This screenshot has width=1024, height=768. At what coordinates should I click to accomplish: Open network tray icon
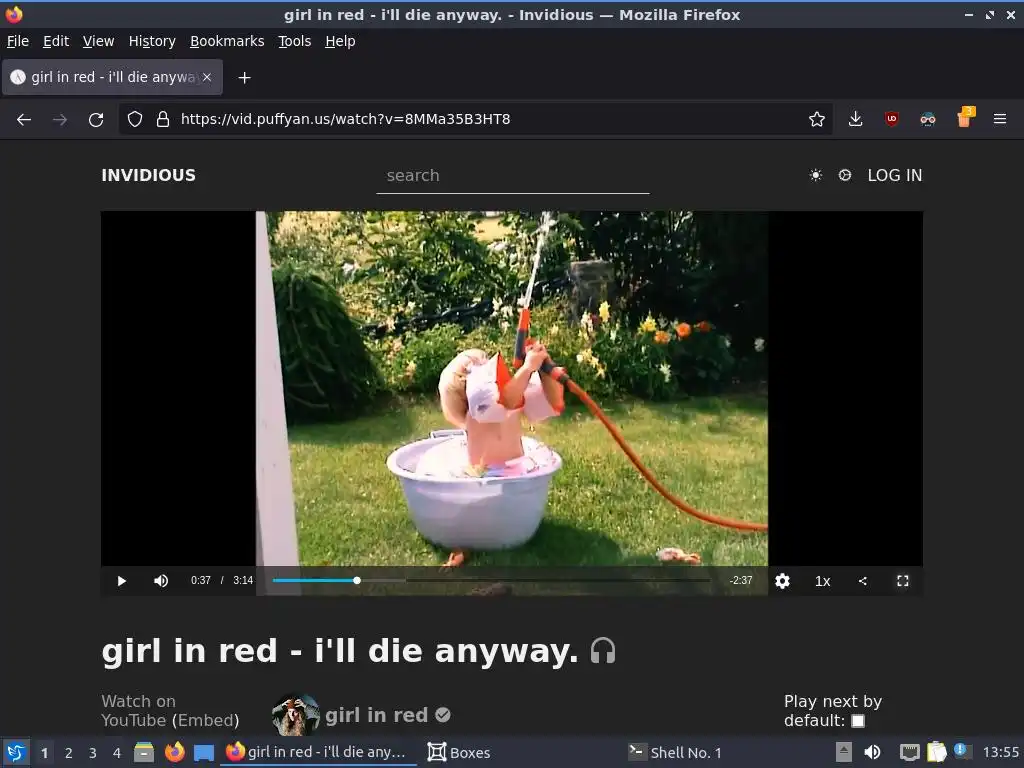pos(909,752)
